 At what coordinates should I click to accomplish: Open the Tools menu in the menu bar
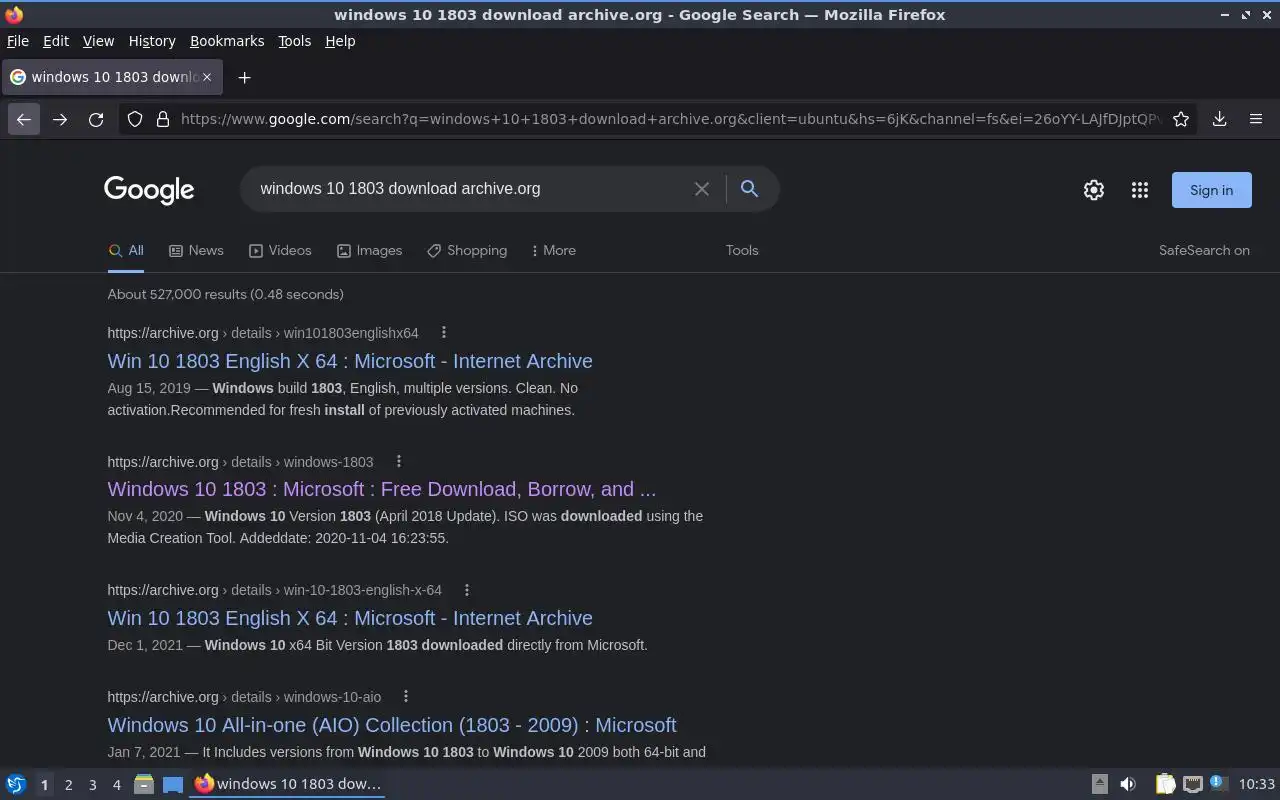(x=294, y=41)
